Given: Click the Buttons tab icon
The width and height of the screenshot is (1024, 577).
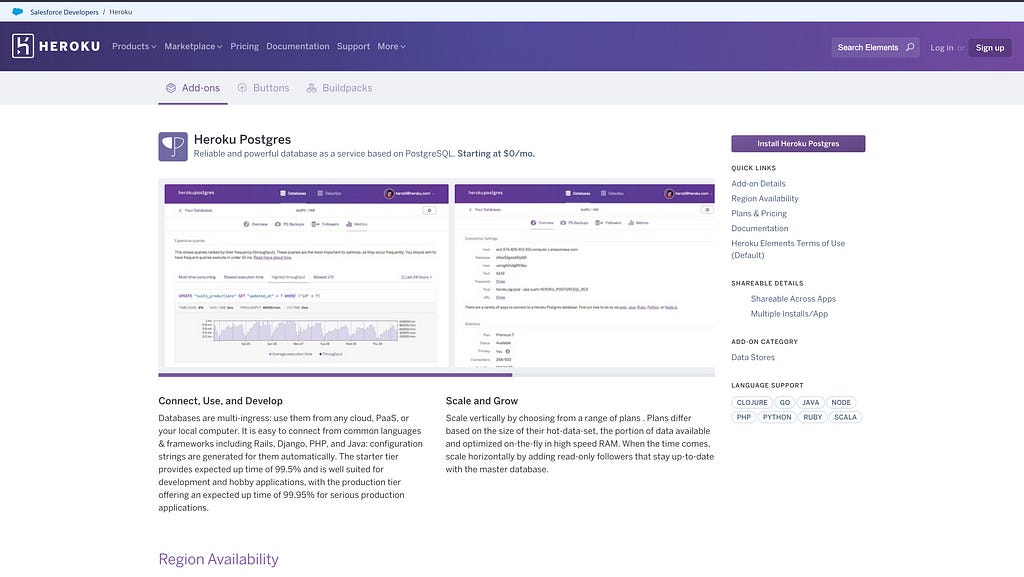Looking at the screenshot, I should pos(242,88).
